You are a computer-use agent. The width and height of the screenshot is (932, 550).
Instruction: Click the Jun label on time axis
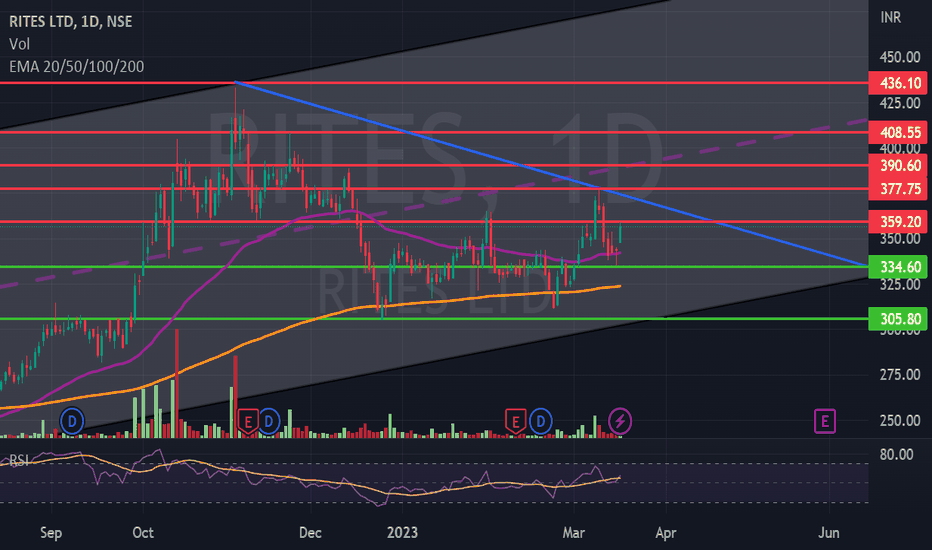829,532
